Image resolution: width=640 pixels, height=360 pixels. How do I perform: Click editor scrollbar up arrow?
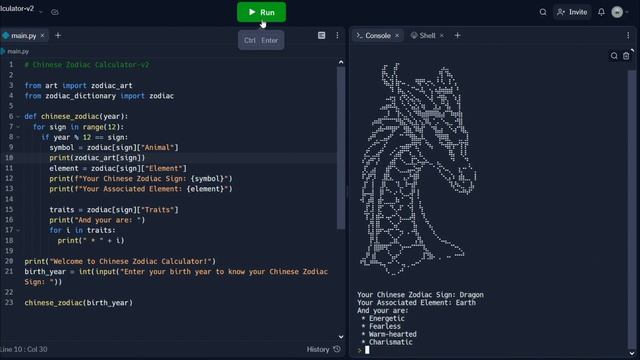click(x=341, y=62)
